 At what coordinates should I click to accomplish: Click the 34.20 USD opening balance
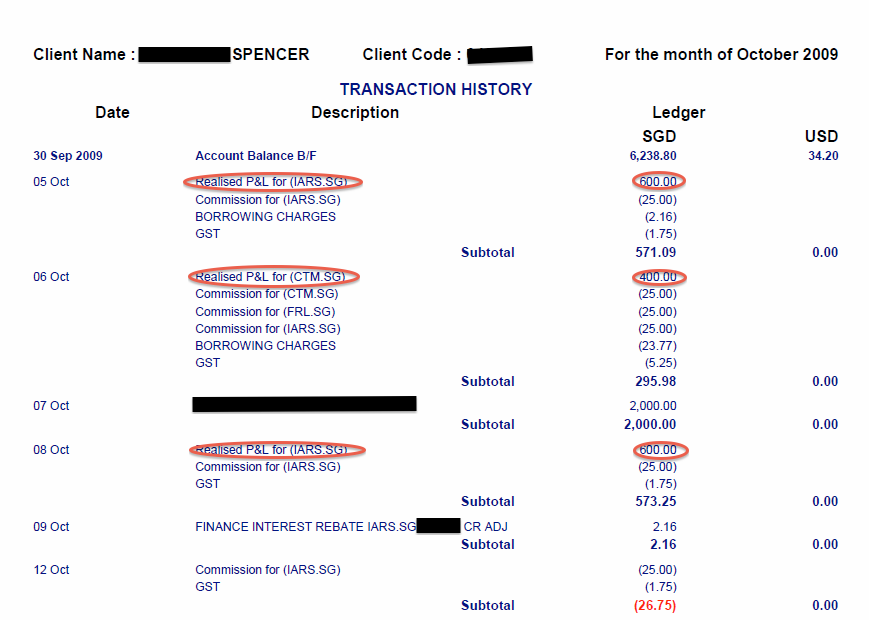point(822,156)
